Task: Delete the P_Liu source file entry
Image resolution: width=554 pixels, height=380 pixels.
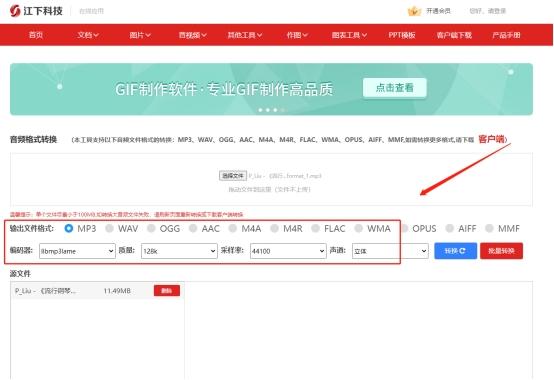Action: click(167, 291)
